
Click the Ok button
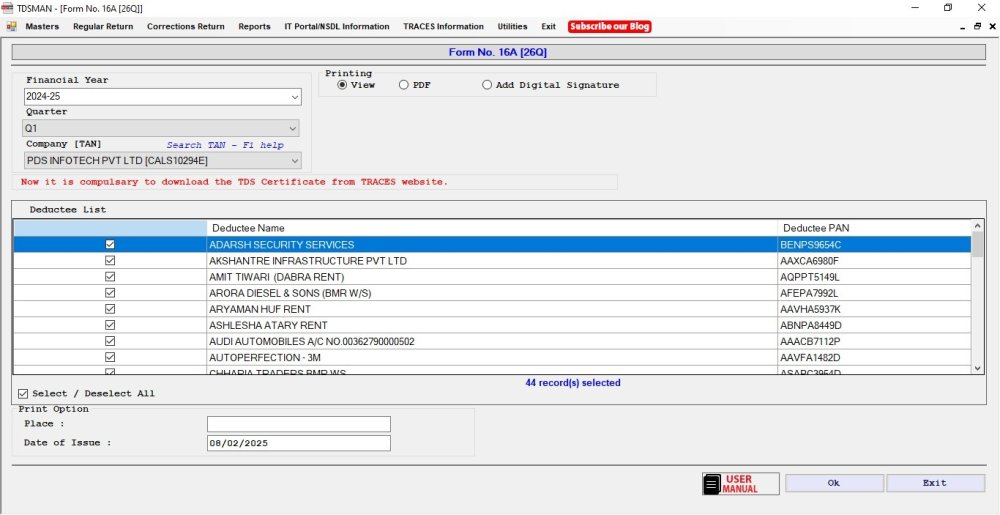(834, 483)
